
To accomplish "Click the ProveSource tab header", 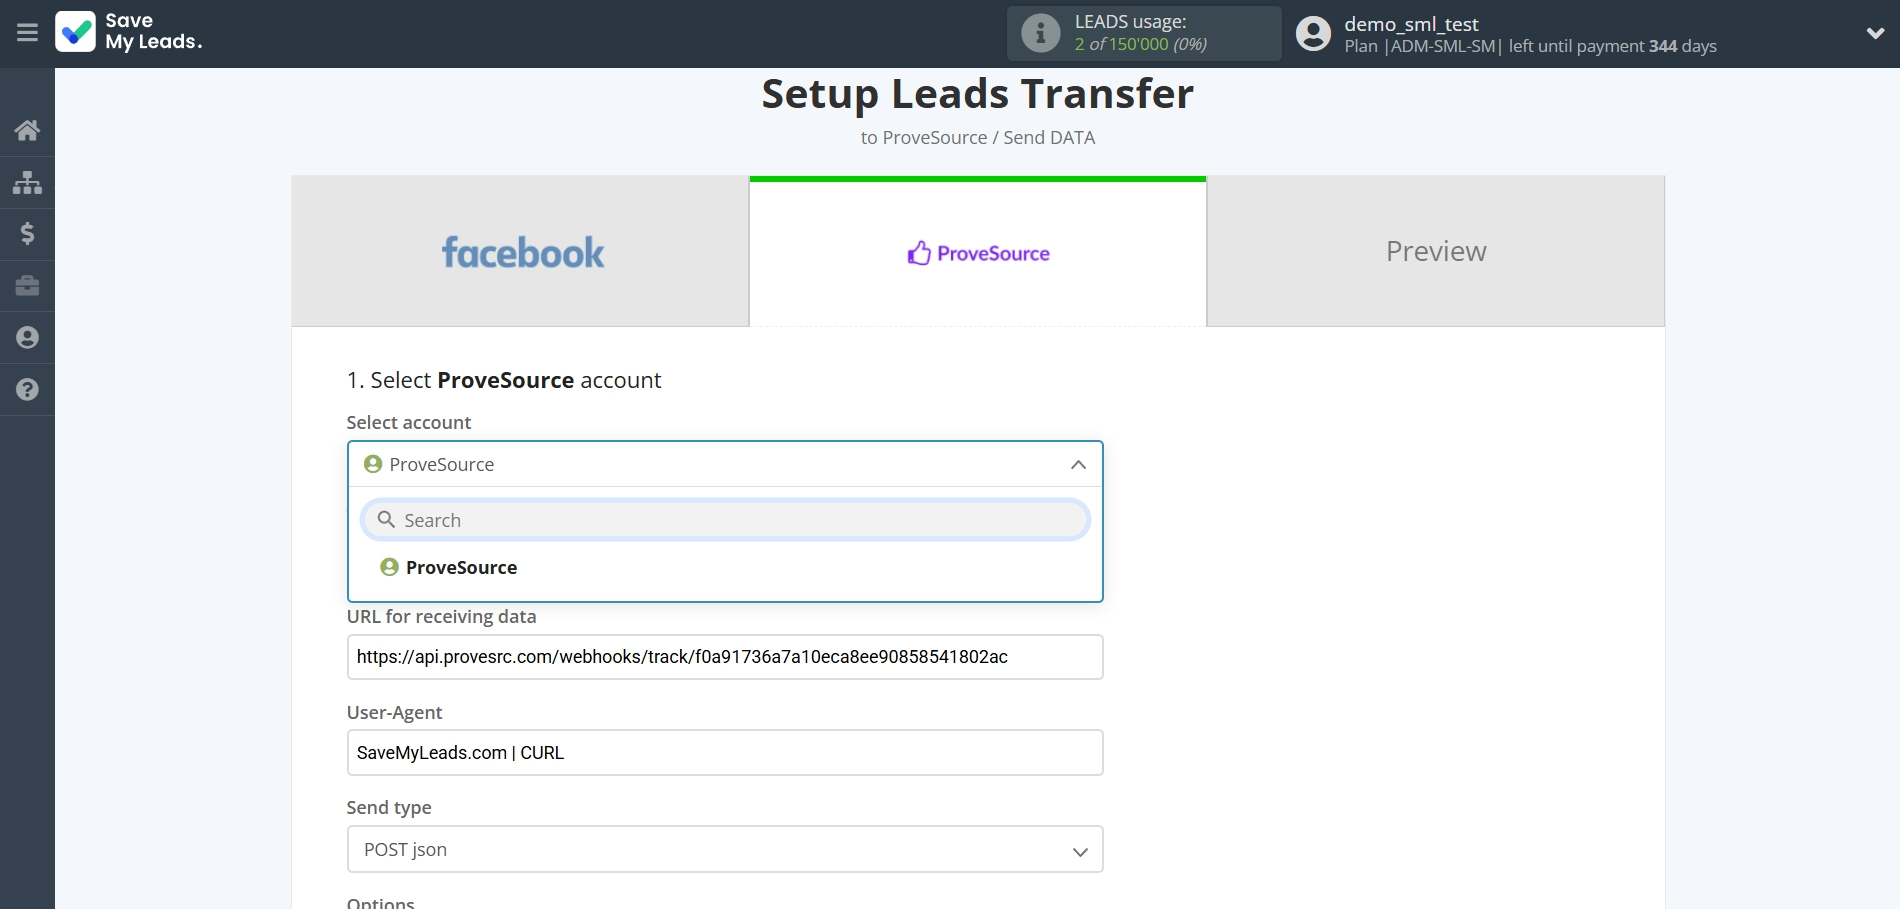I will click(977, 251).
